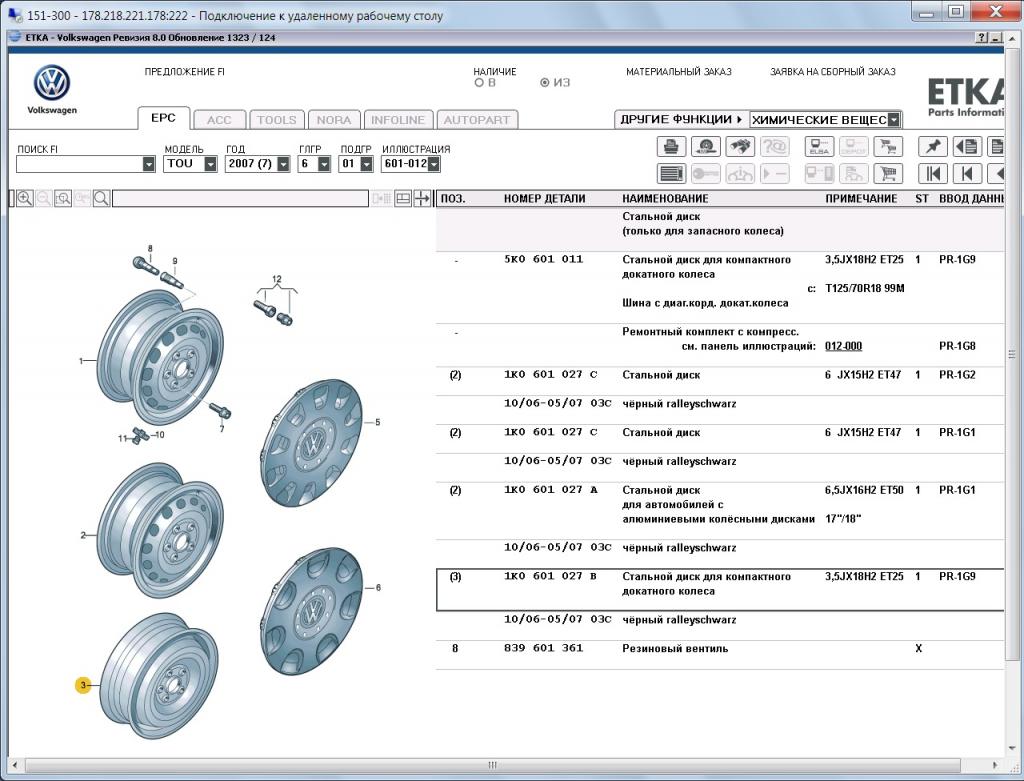Click the ETKA help question mark button
This screenshot has width=1024, height=781.
pos(982,38)
